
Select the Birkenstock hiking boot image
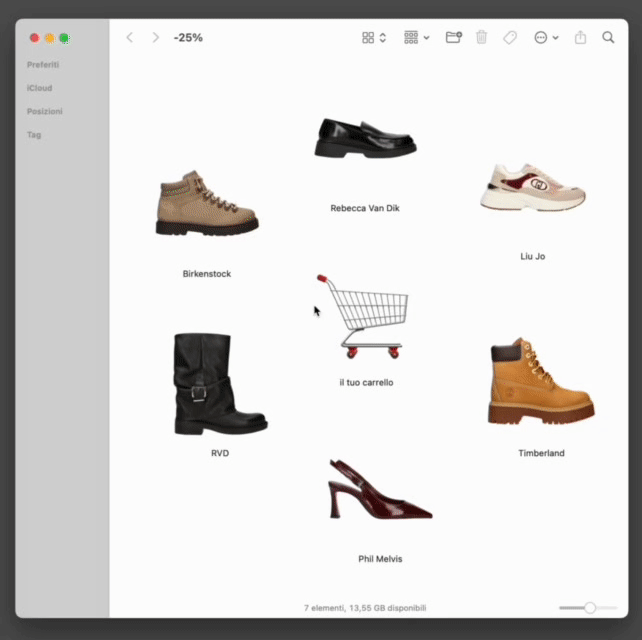tap(207, 204)
